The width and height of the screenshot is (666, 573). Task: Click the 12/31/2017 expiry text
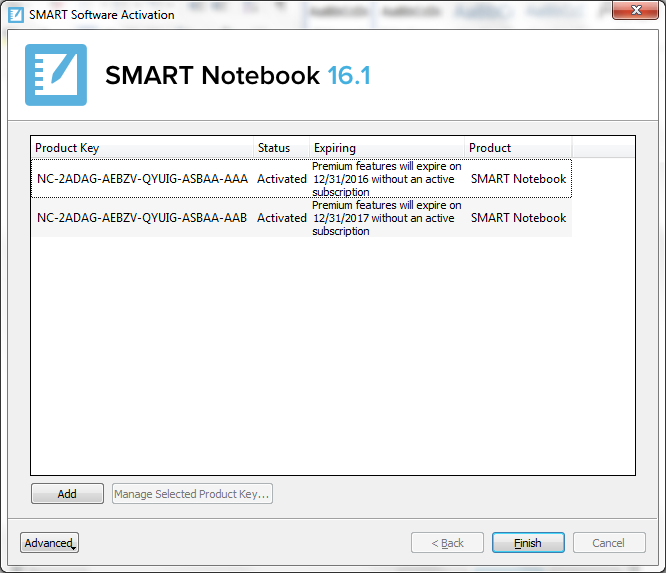(x=387, y=218)
